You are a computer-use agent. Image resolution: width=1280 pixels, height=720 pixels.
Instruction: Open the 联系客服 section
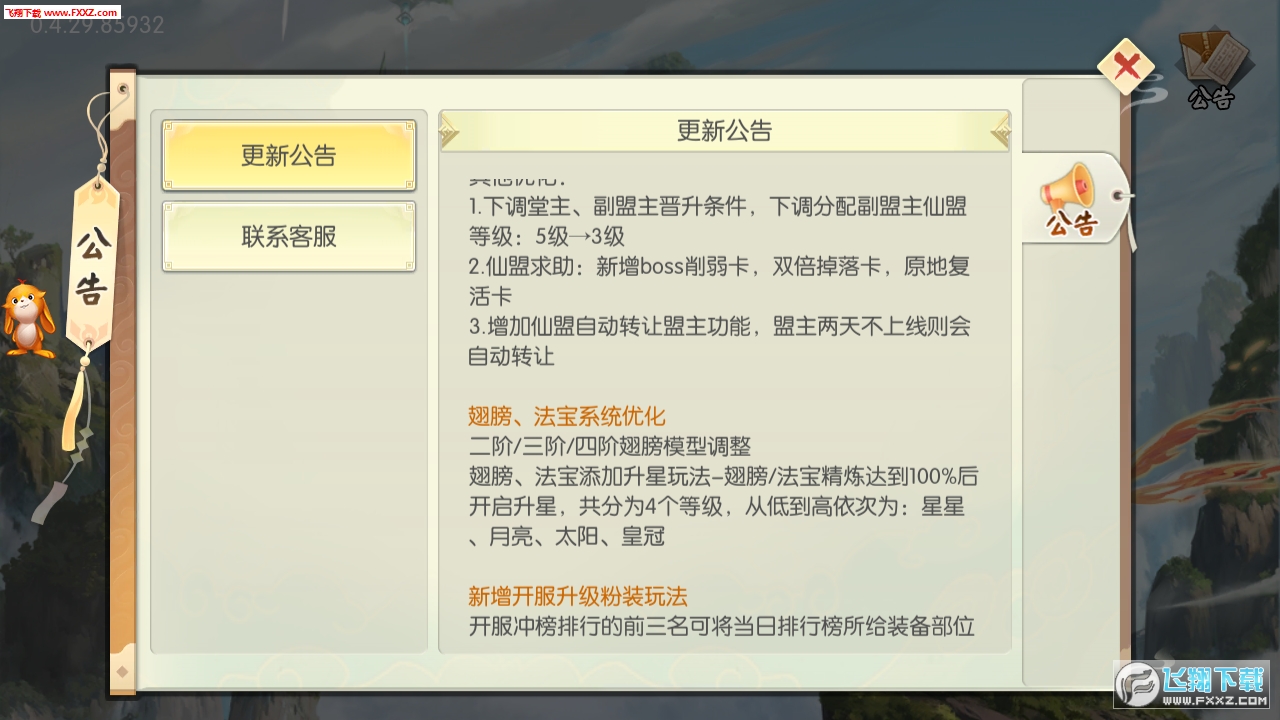[289, 237]
